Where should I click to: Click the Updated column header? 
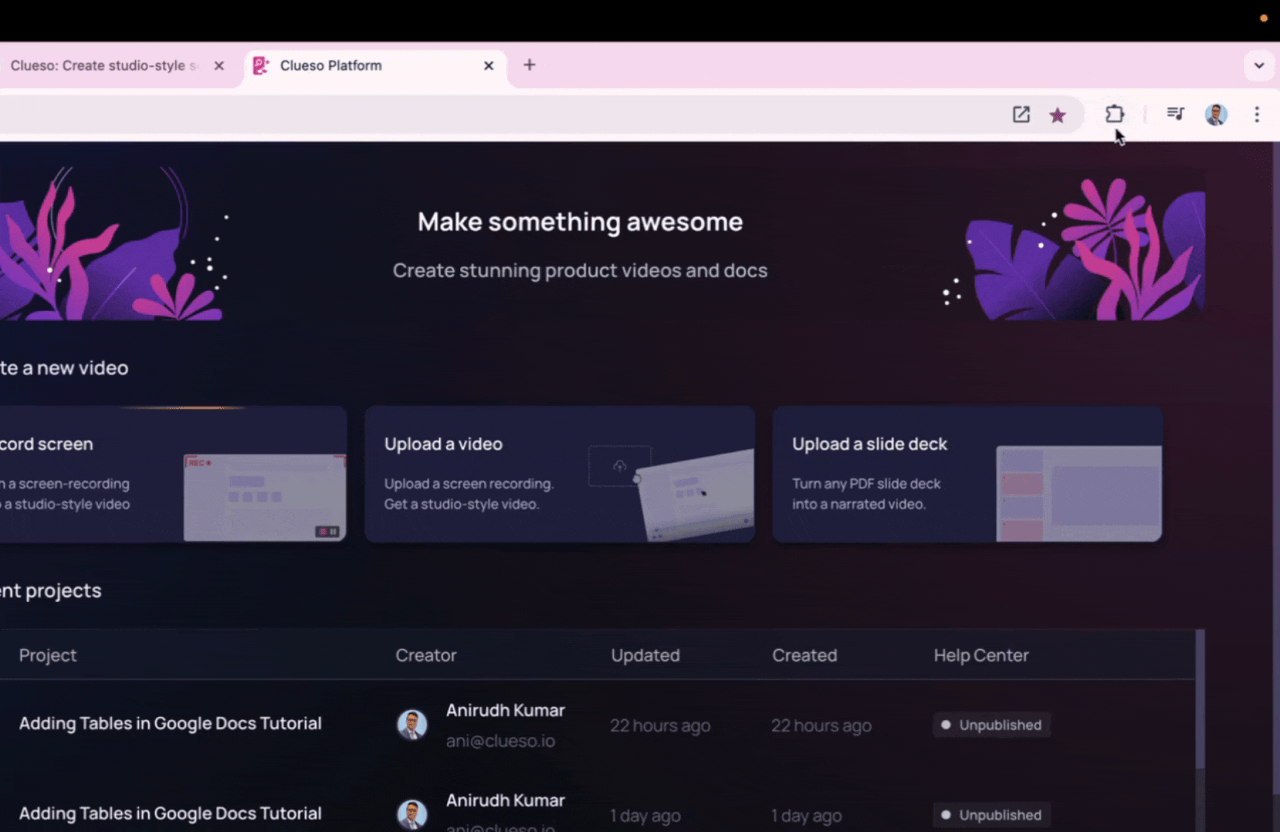(645, 656)
